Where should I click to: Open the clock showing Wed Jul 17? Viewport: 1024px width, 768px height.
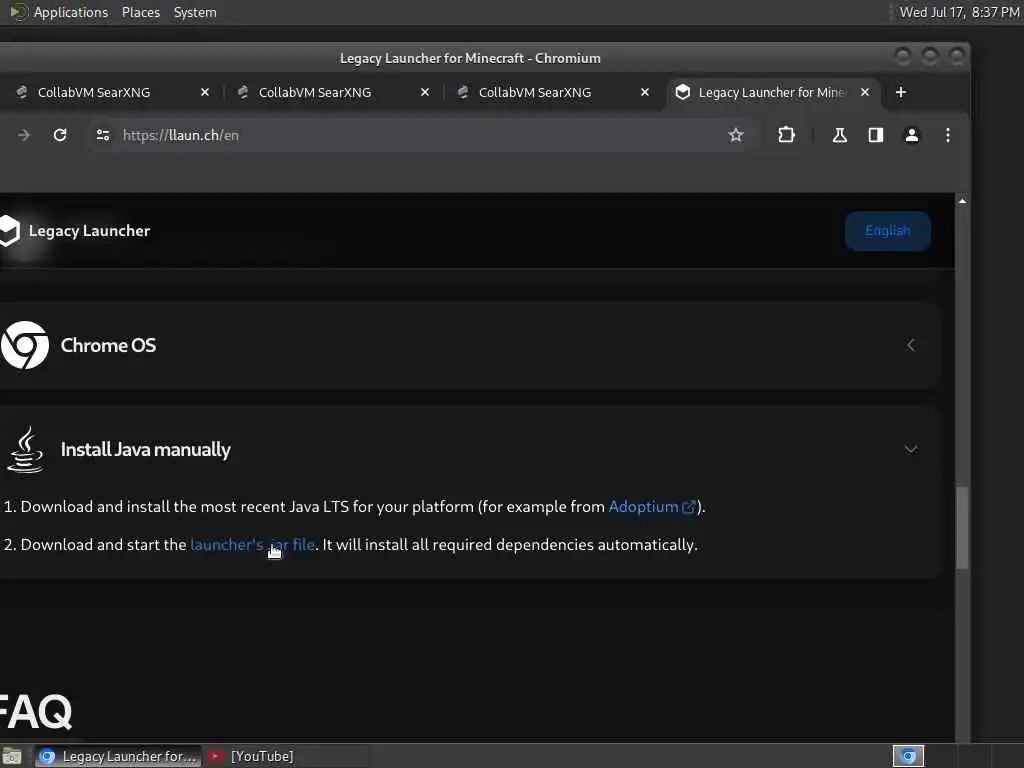(x=959, y=12)
